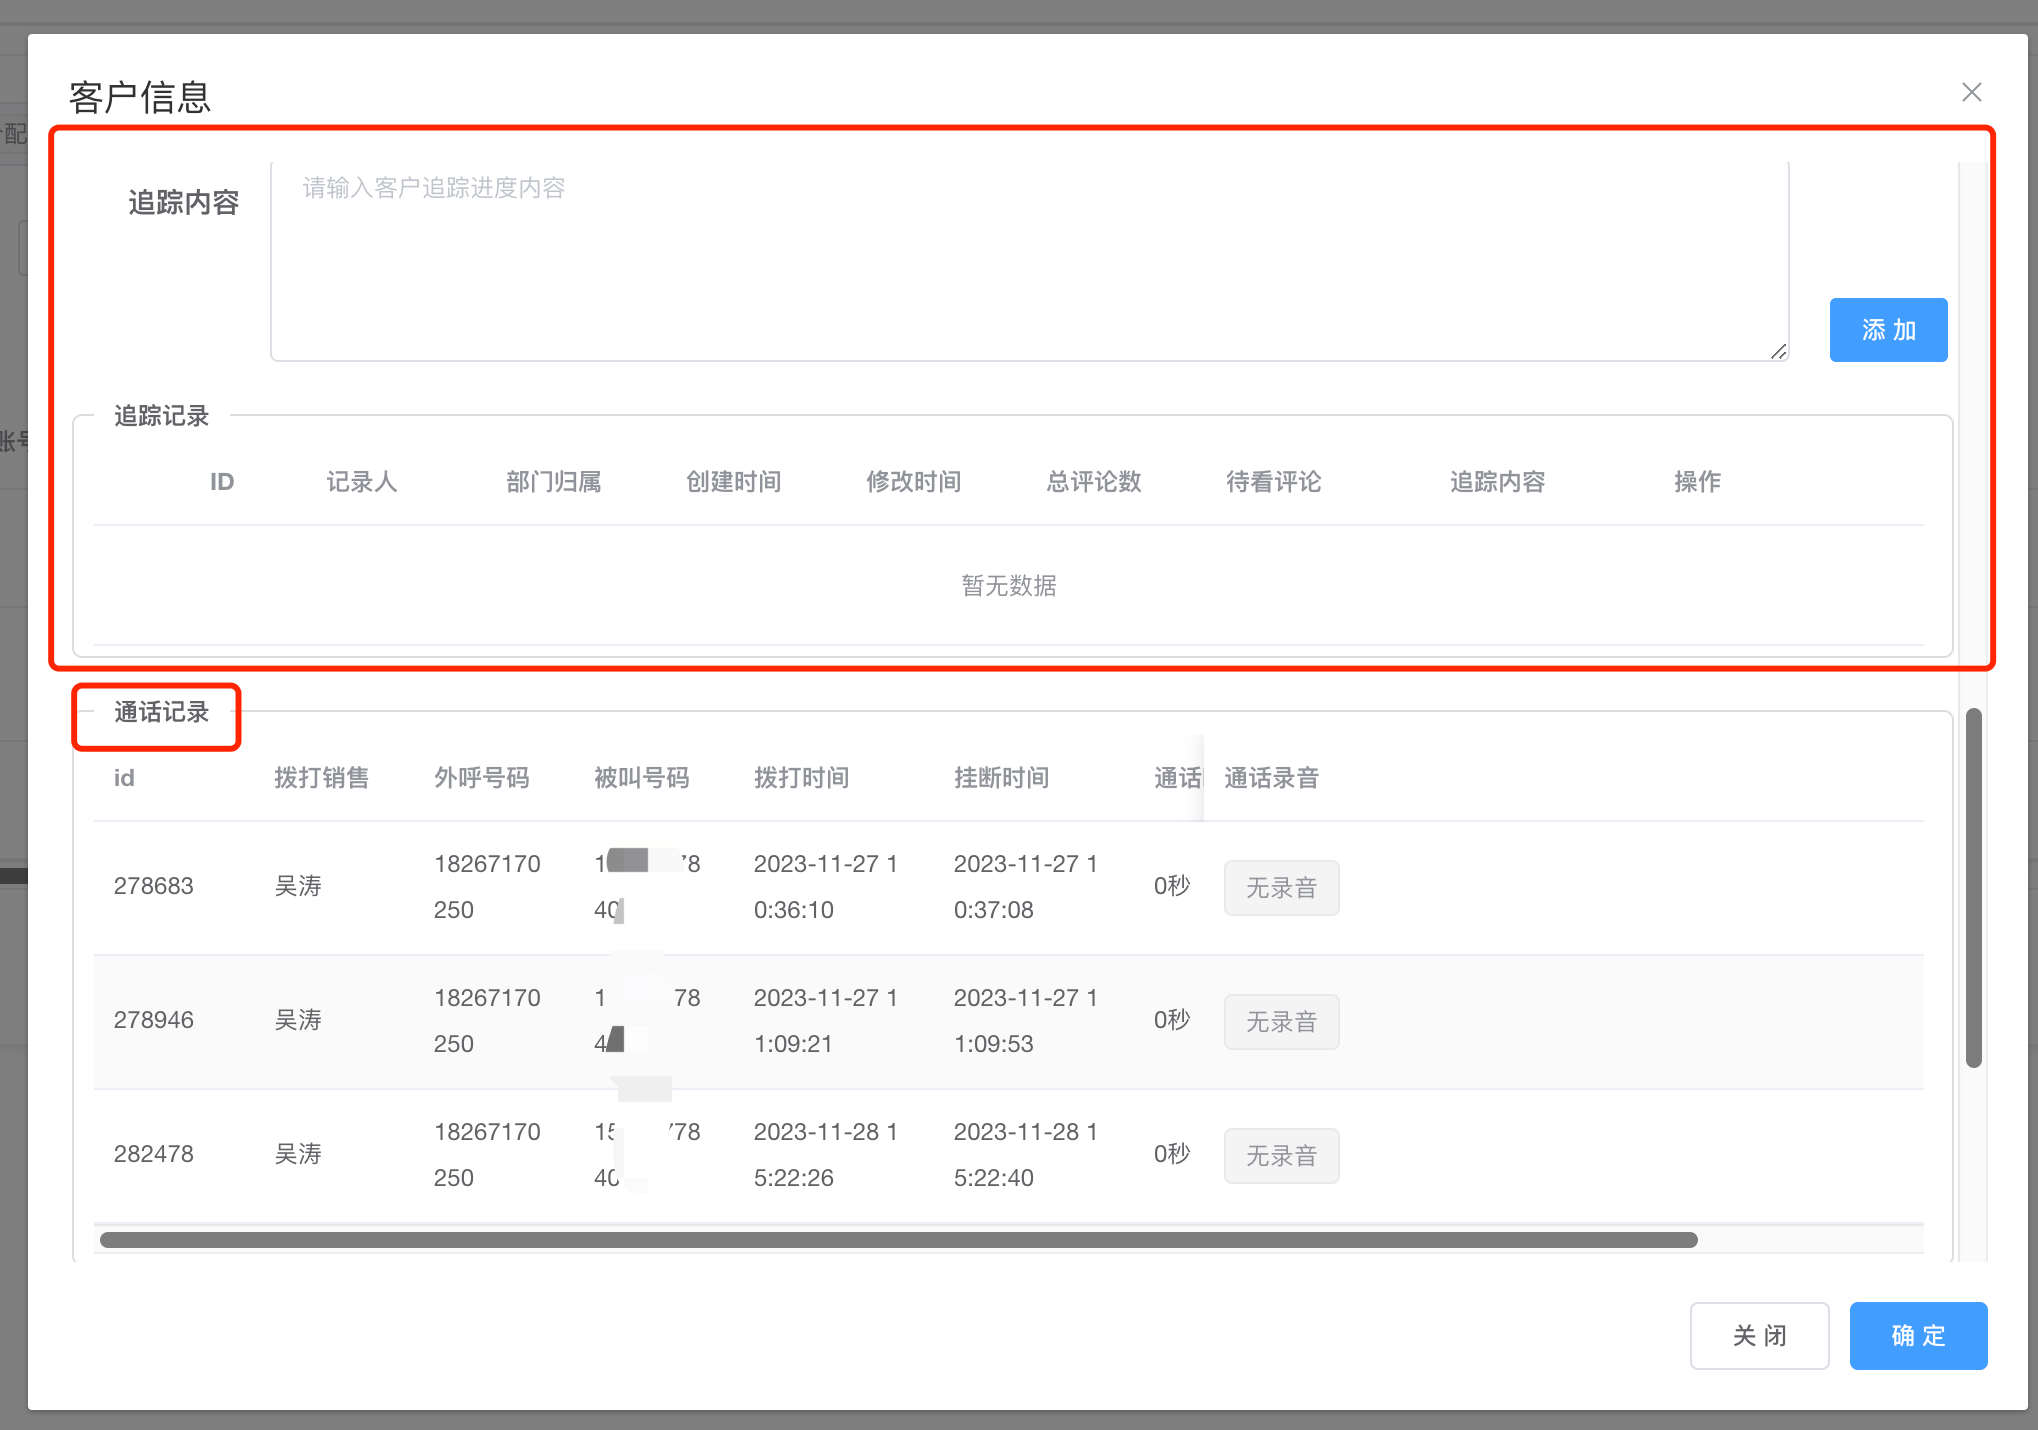This screenshot has height=1430, width=2038.
Task: Focus the 追踪内容 text area
Action: 1028,260
